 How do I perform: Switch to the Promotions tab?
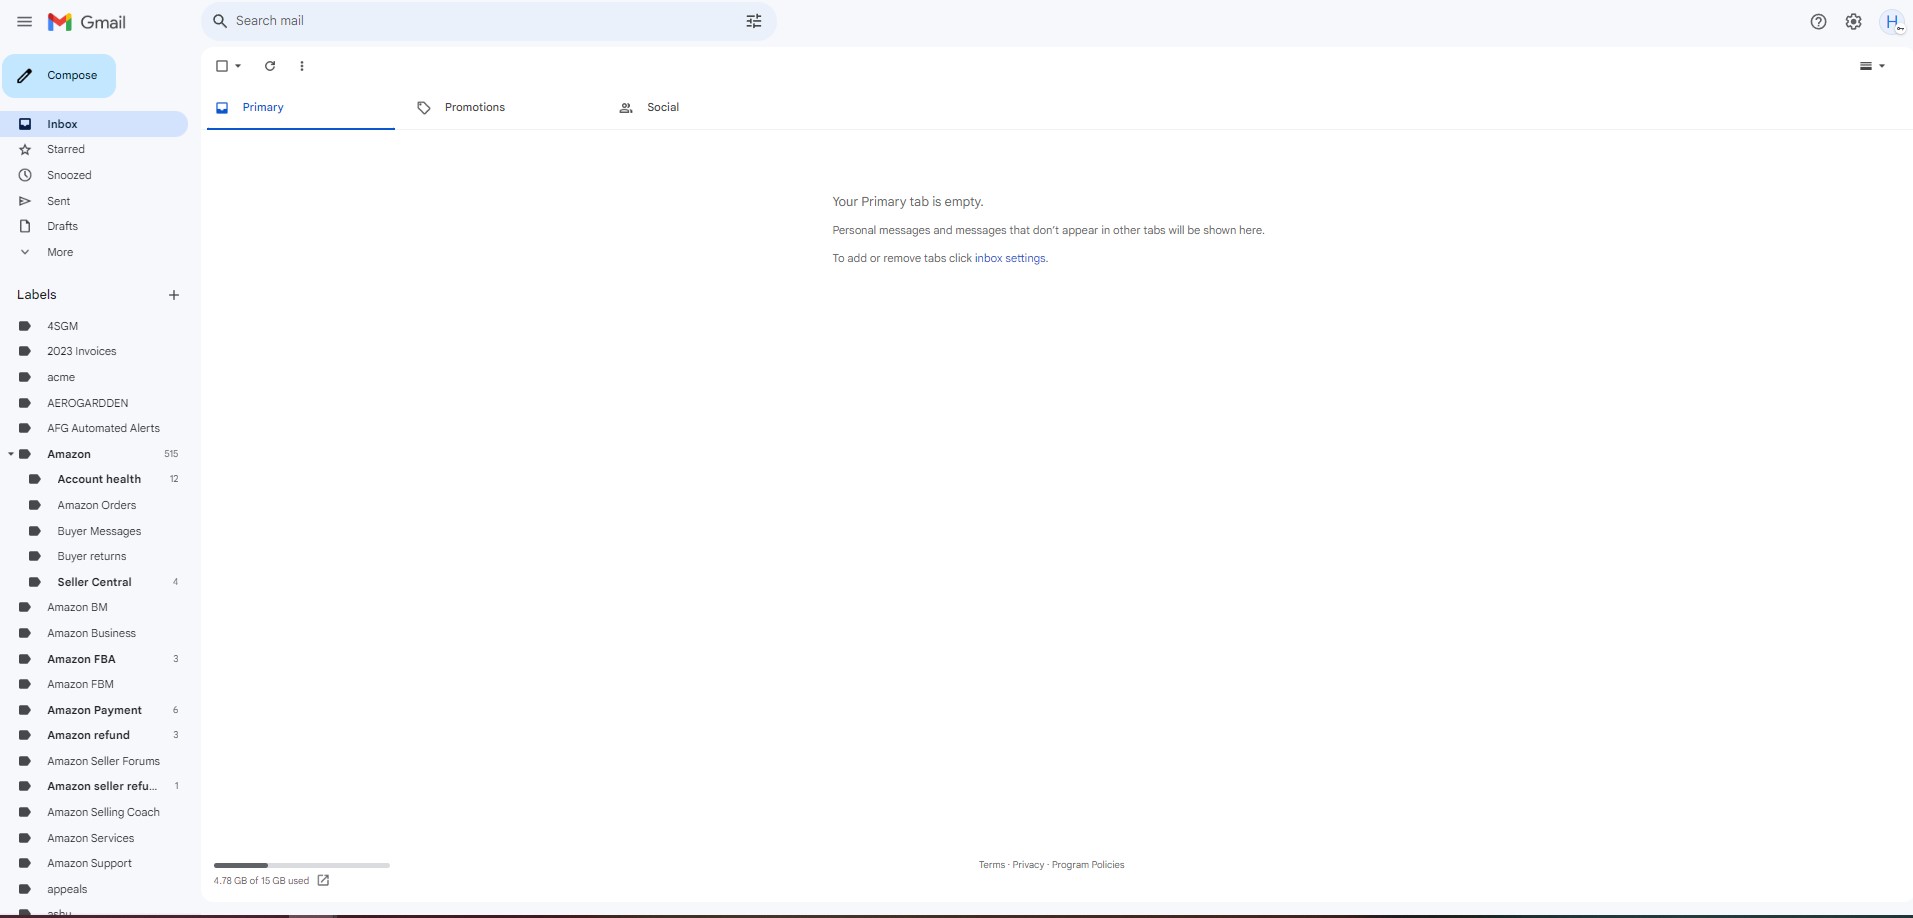click(501, 108)
